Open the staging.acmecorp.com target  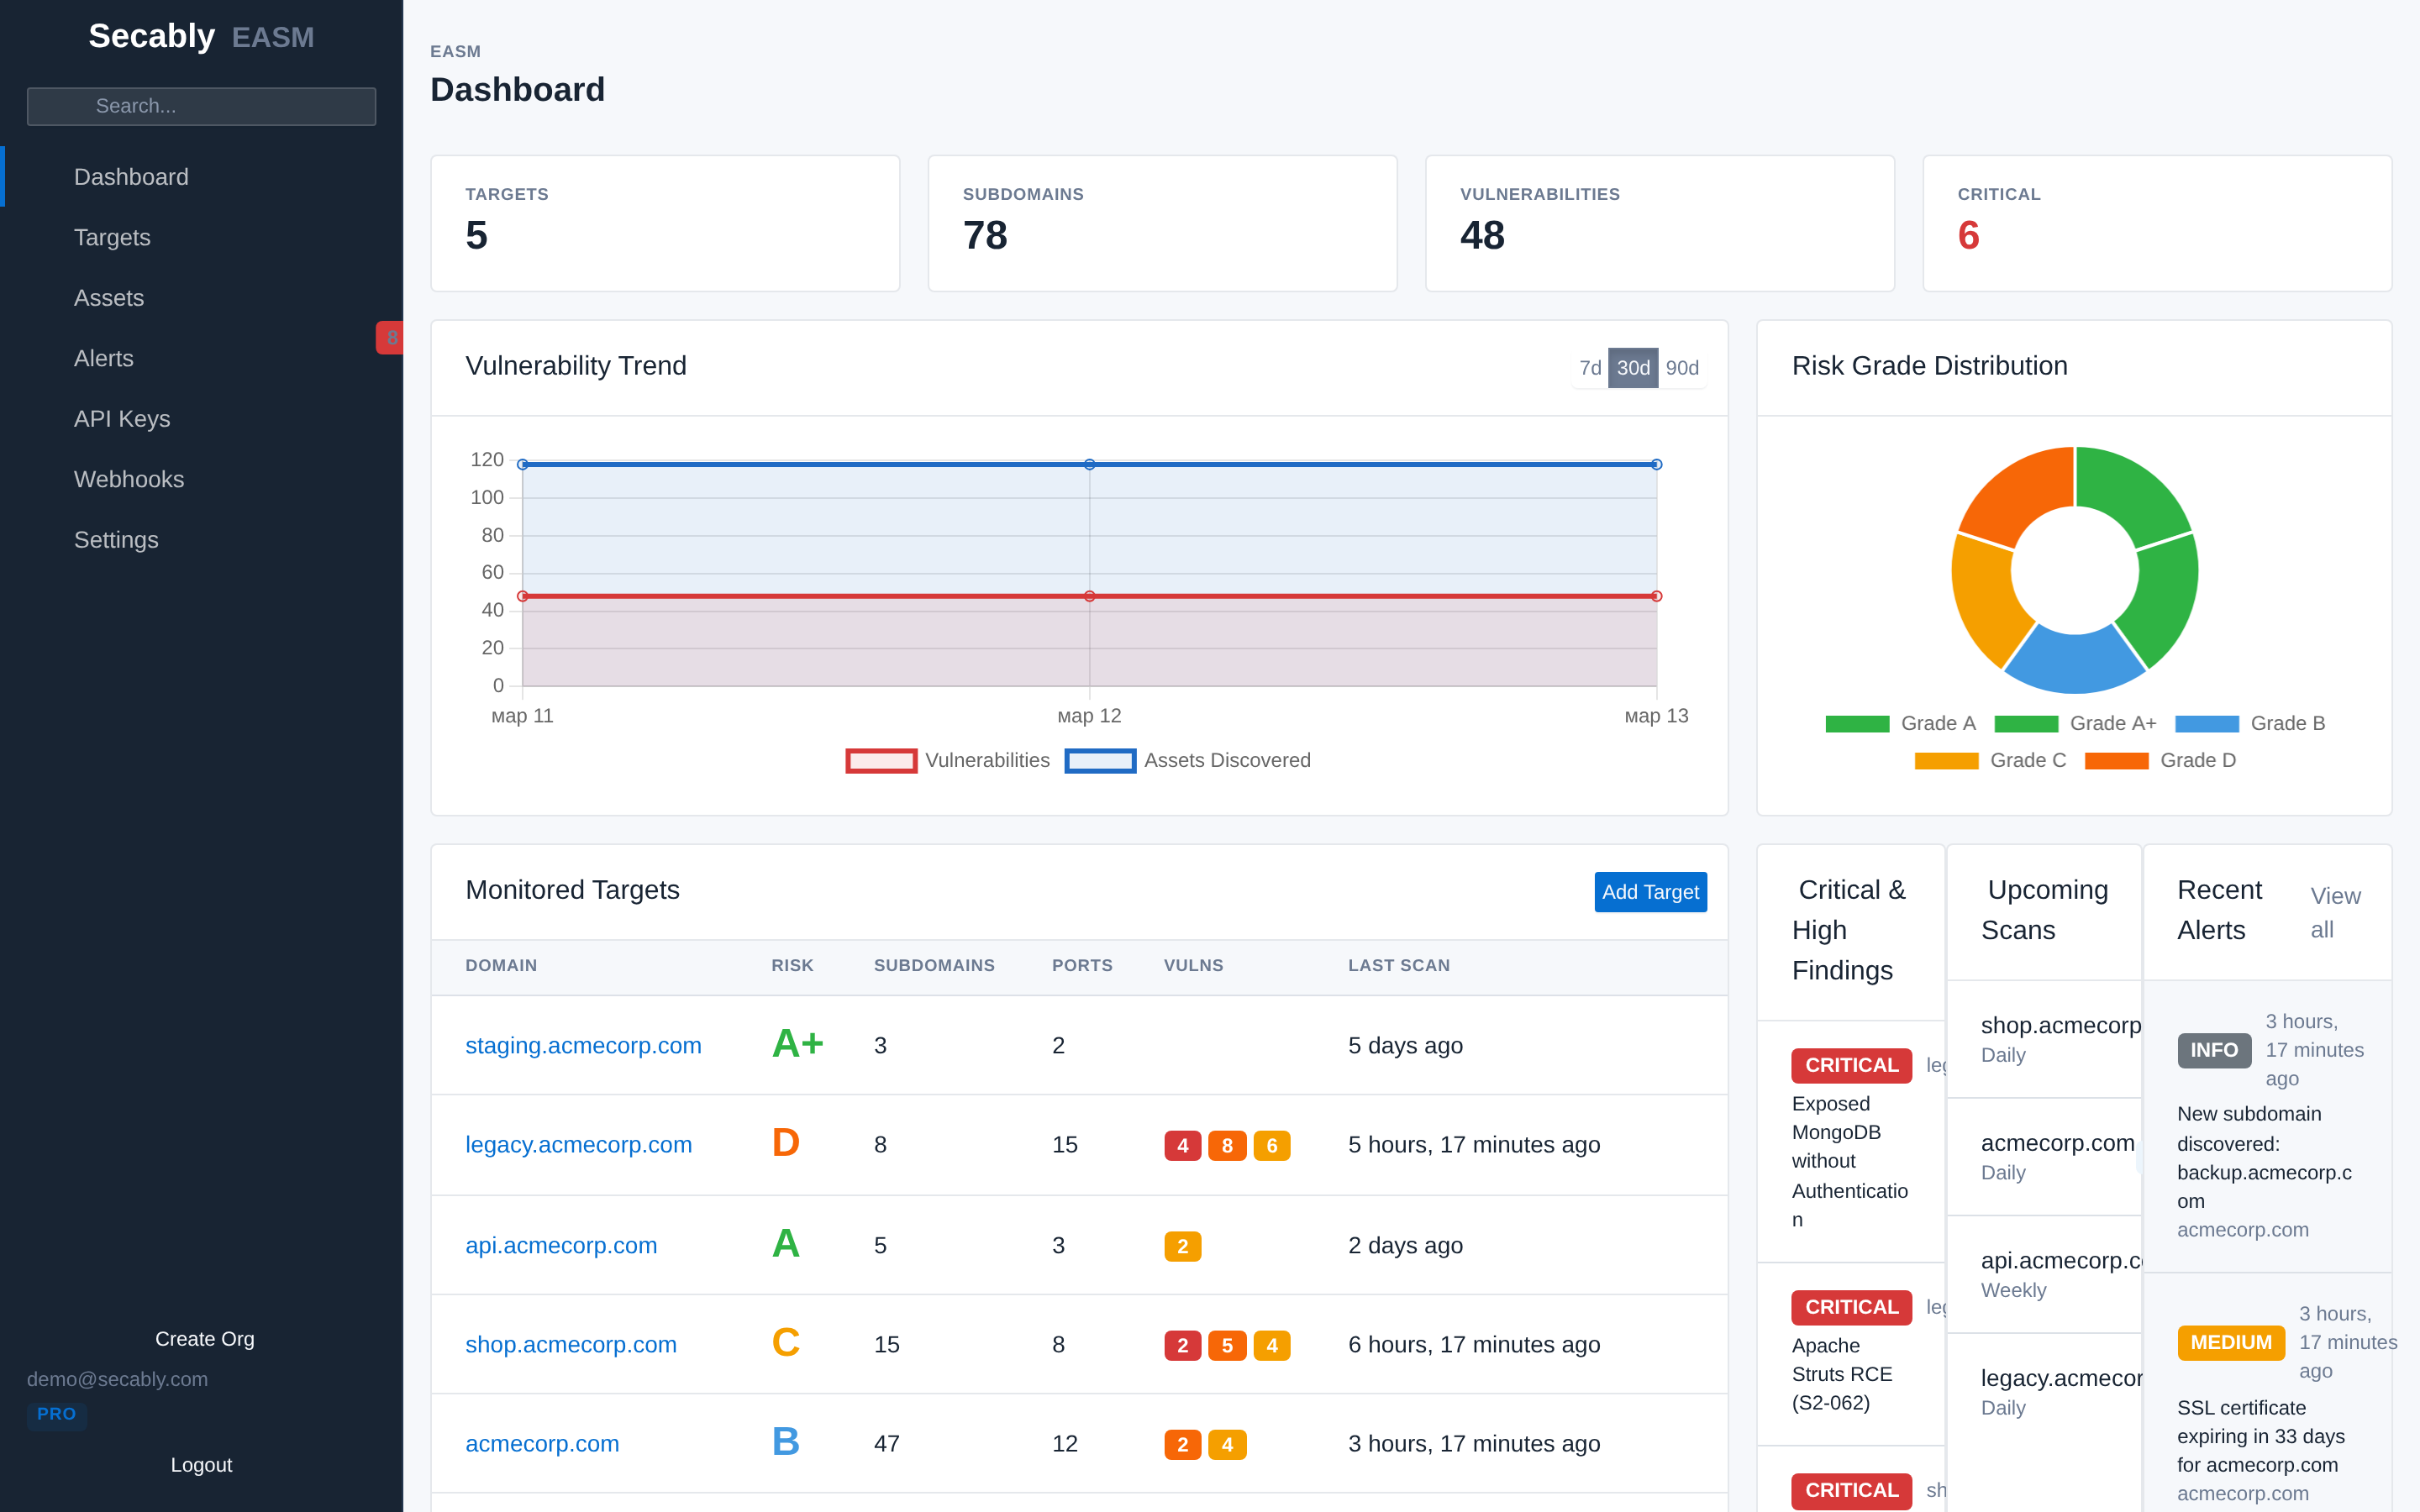point(583,1045)
